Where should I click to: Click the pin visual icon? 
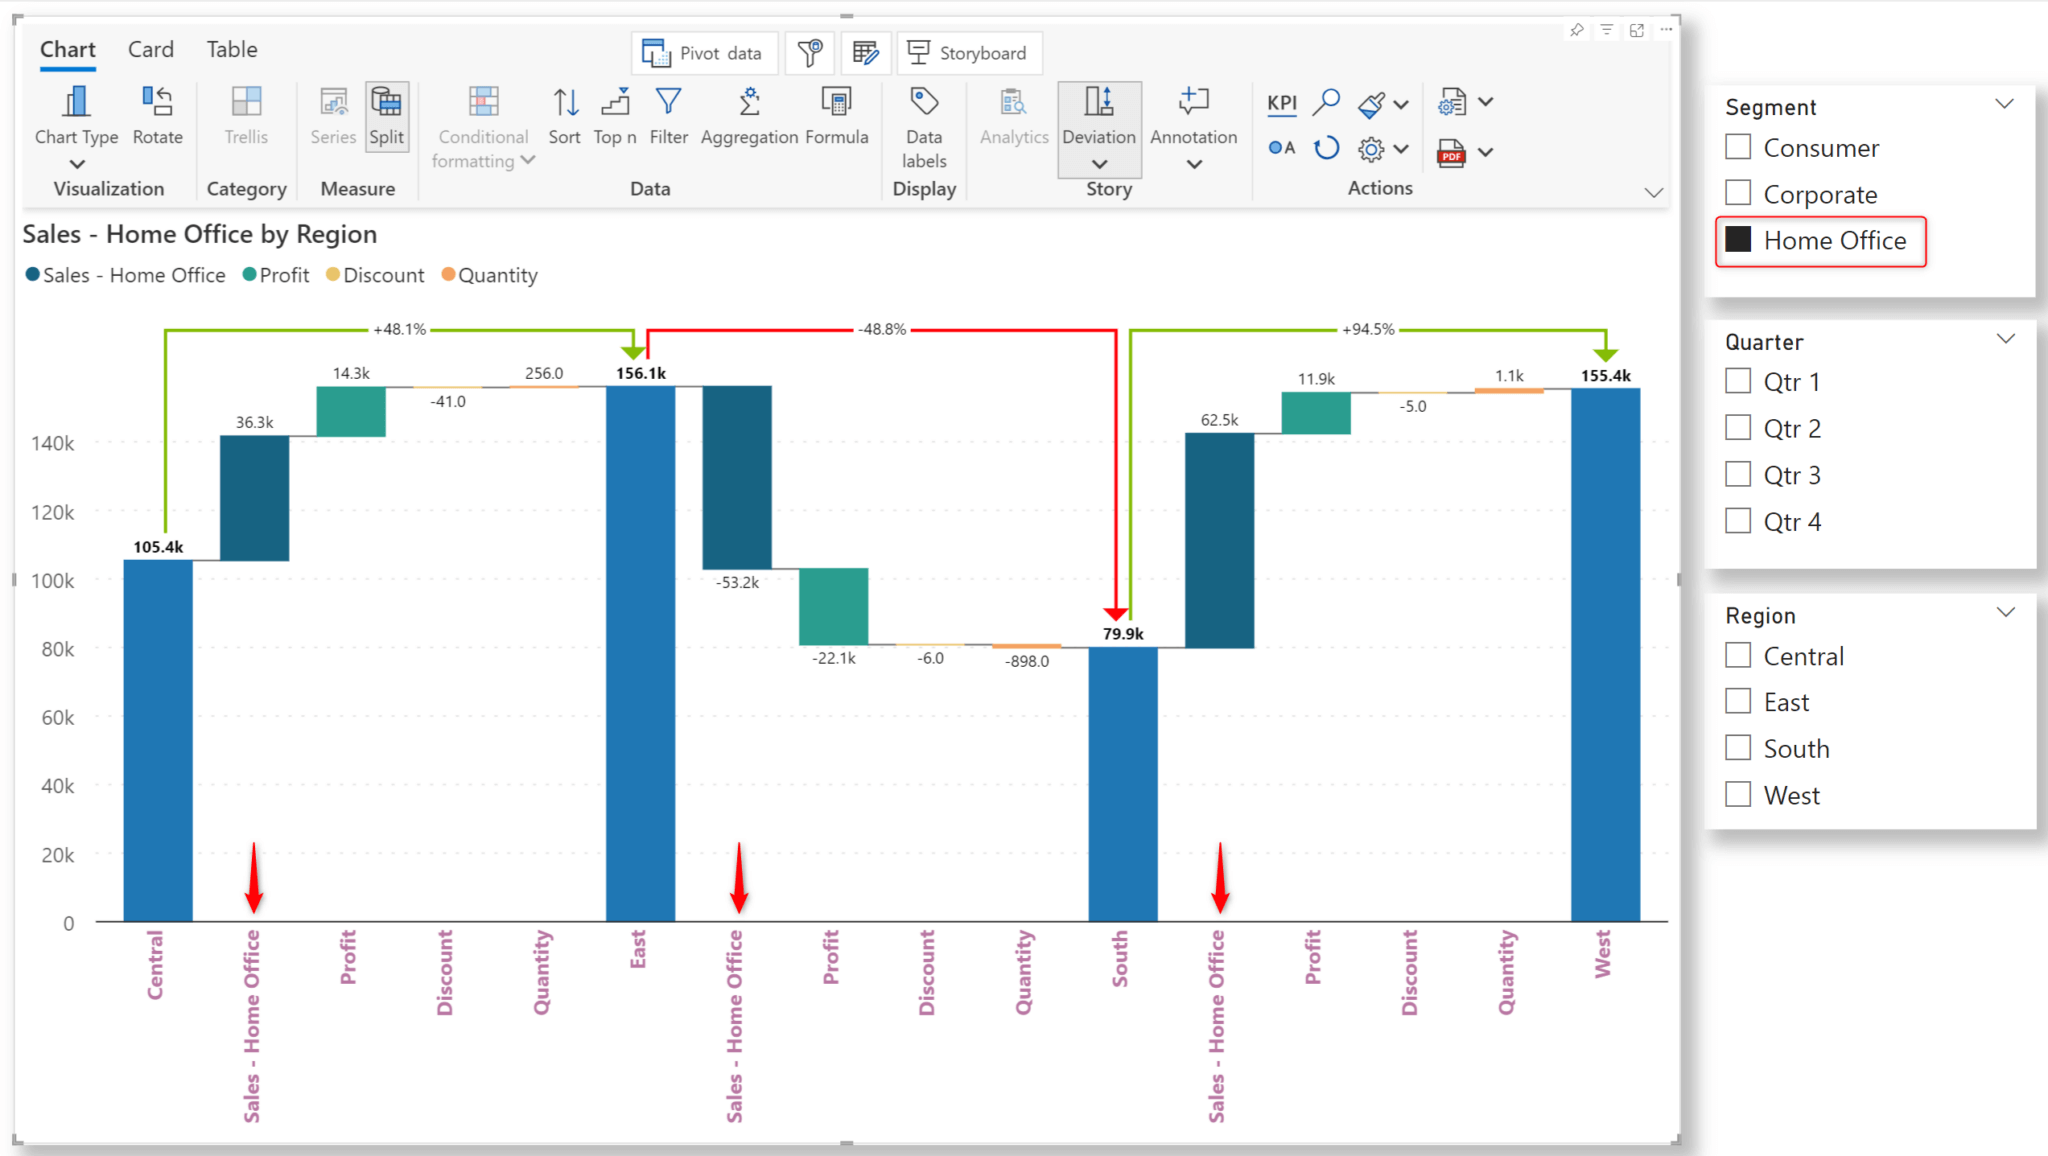pyautogui.click(x=1577, y=30)
